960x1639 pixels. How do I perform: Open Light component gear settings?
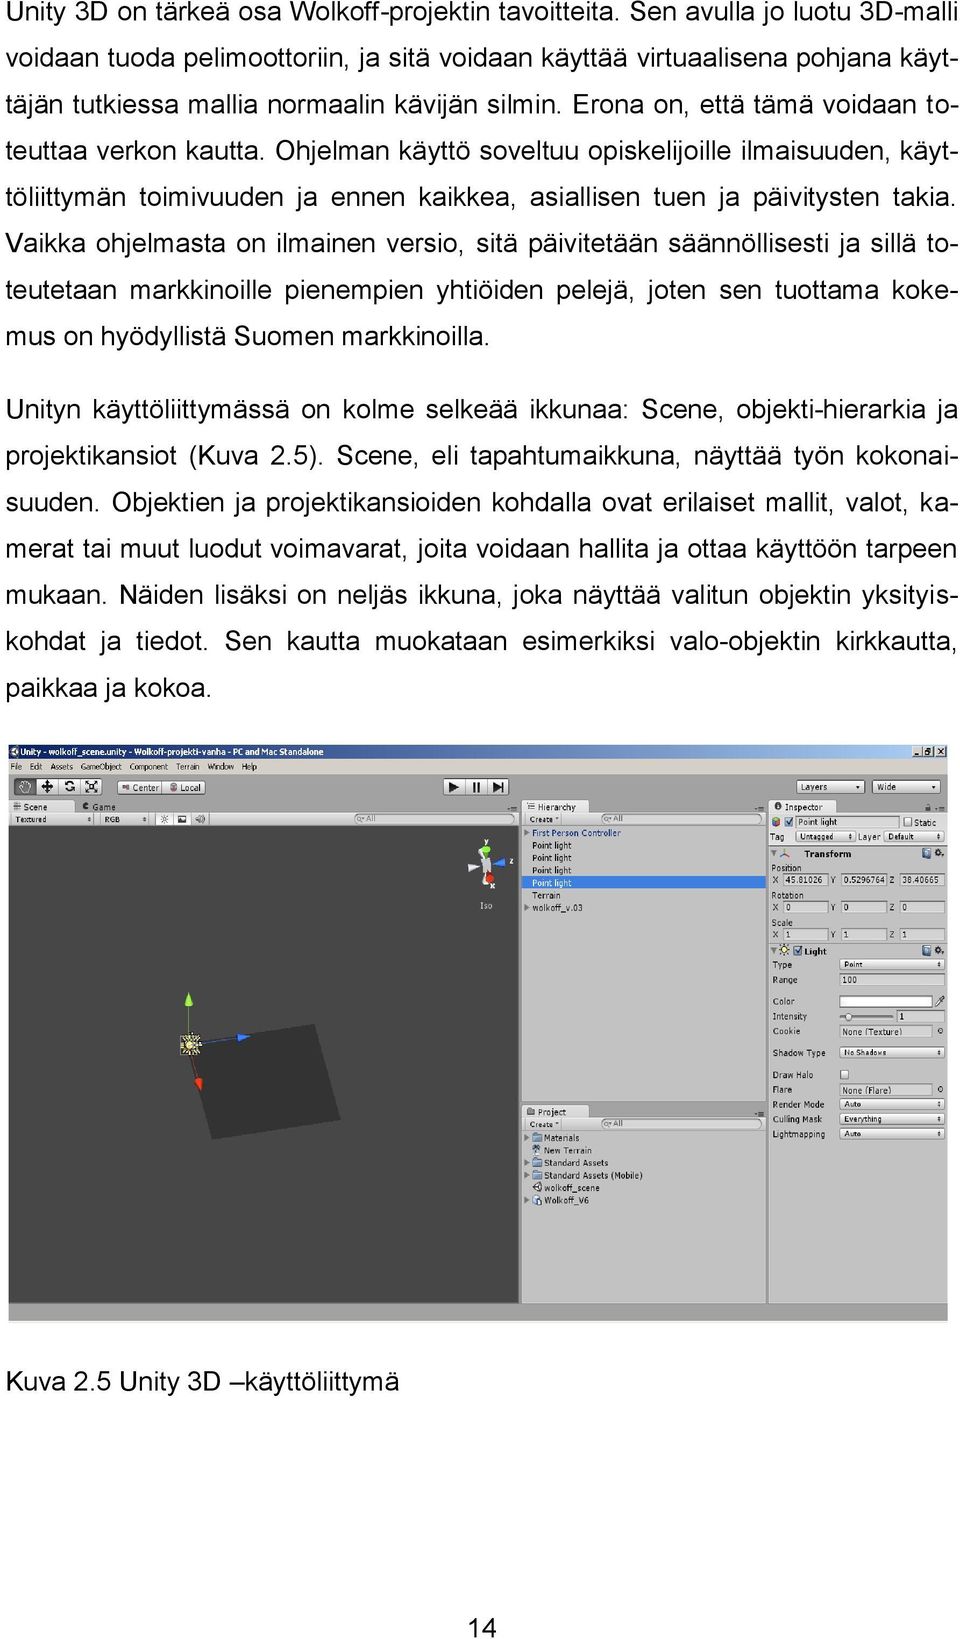pos(939,951)
